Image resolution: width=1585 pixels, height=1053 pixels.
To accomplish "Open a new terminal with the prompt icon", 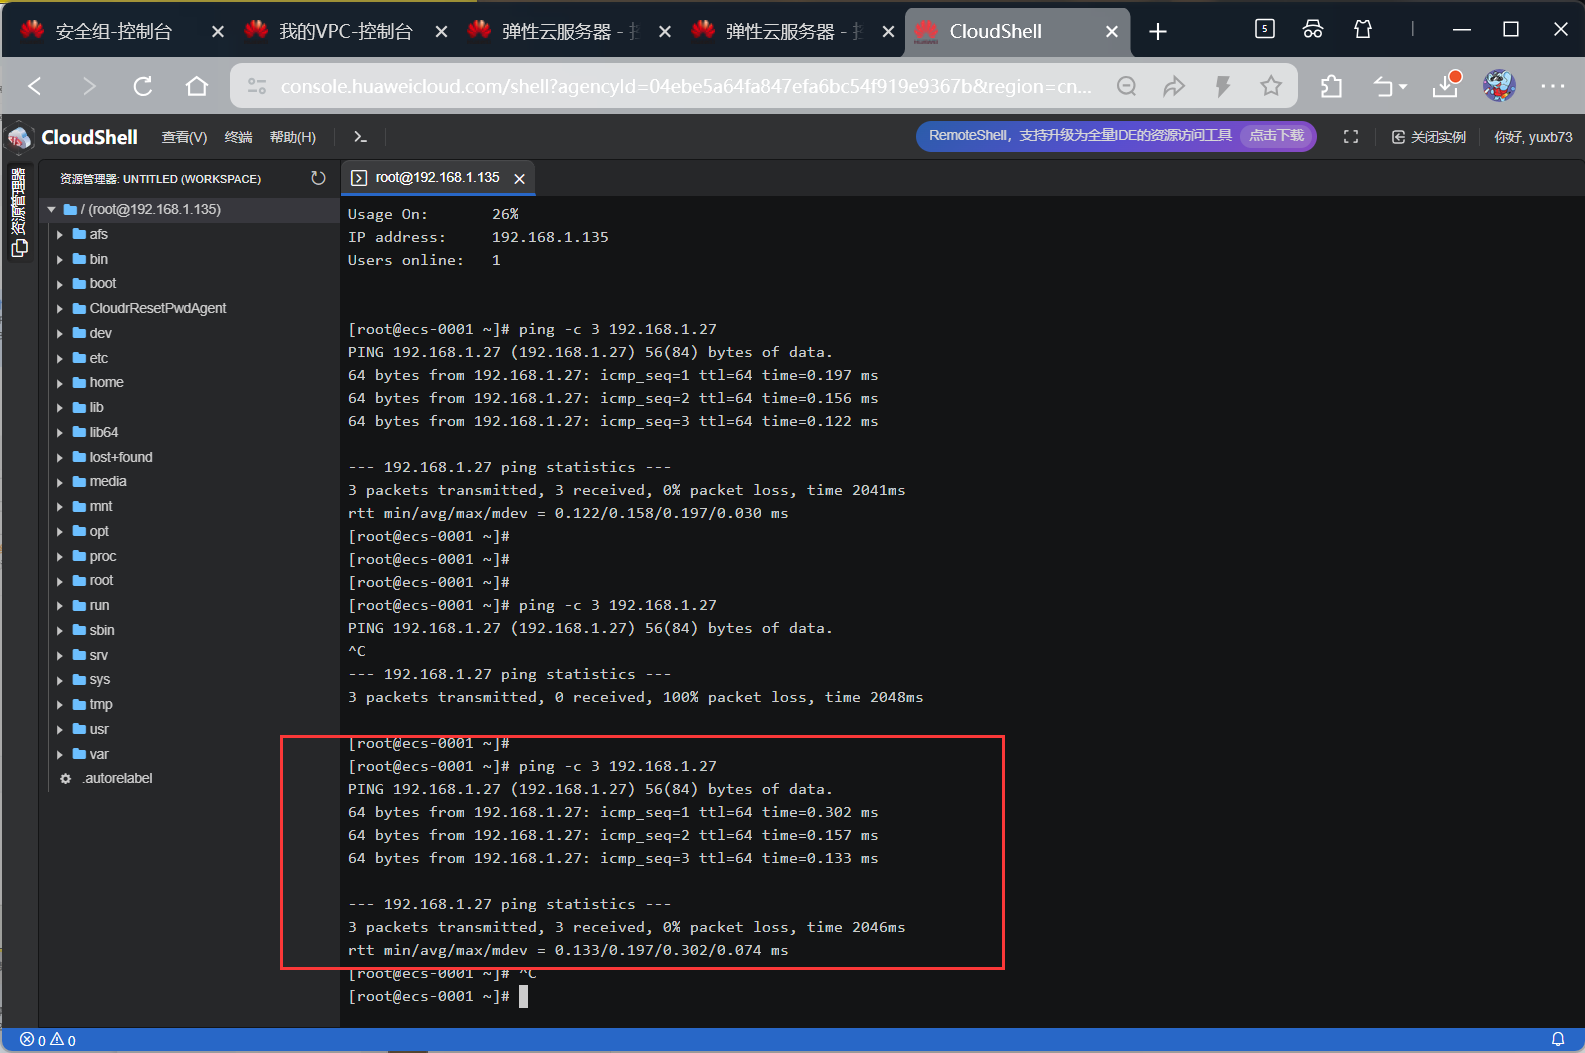I will [x=360, y=137].
